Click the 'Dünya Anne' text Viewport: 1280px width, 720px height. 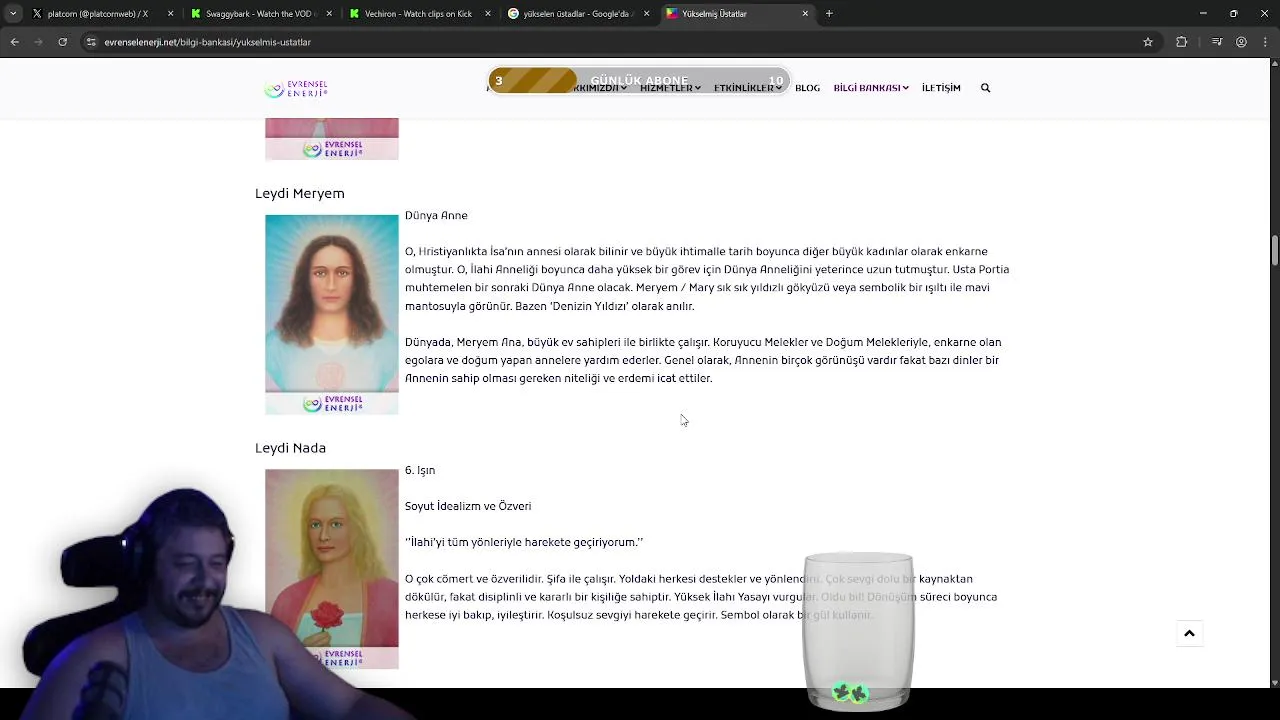436,215
